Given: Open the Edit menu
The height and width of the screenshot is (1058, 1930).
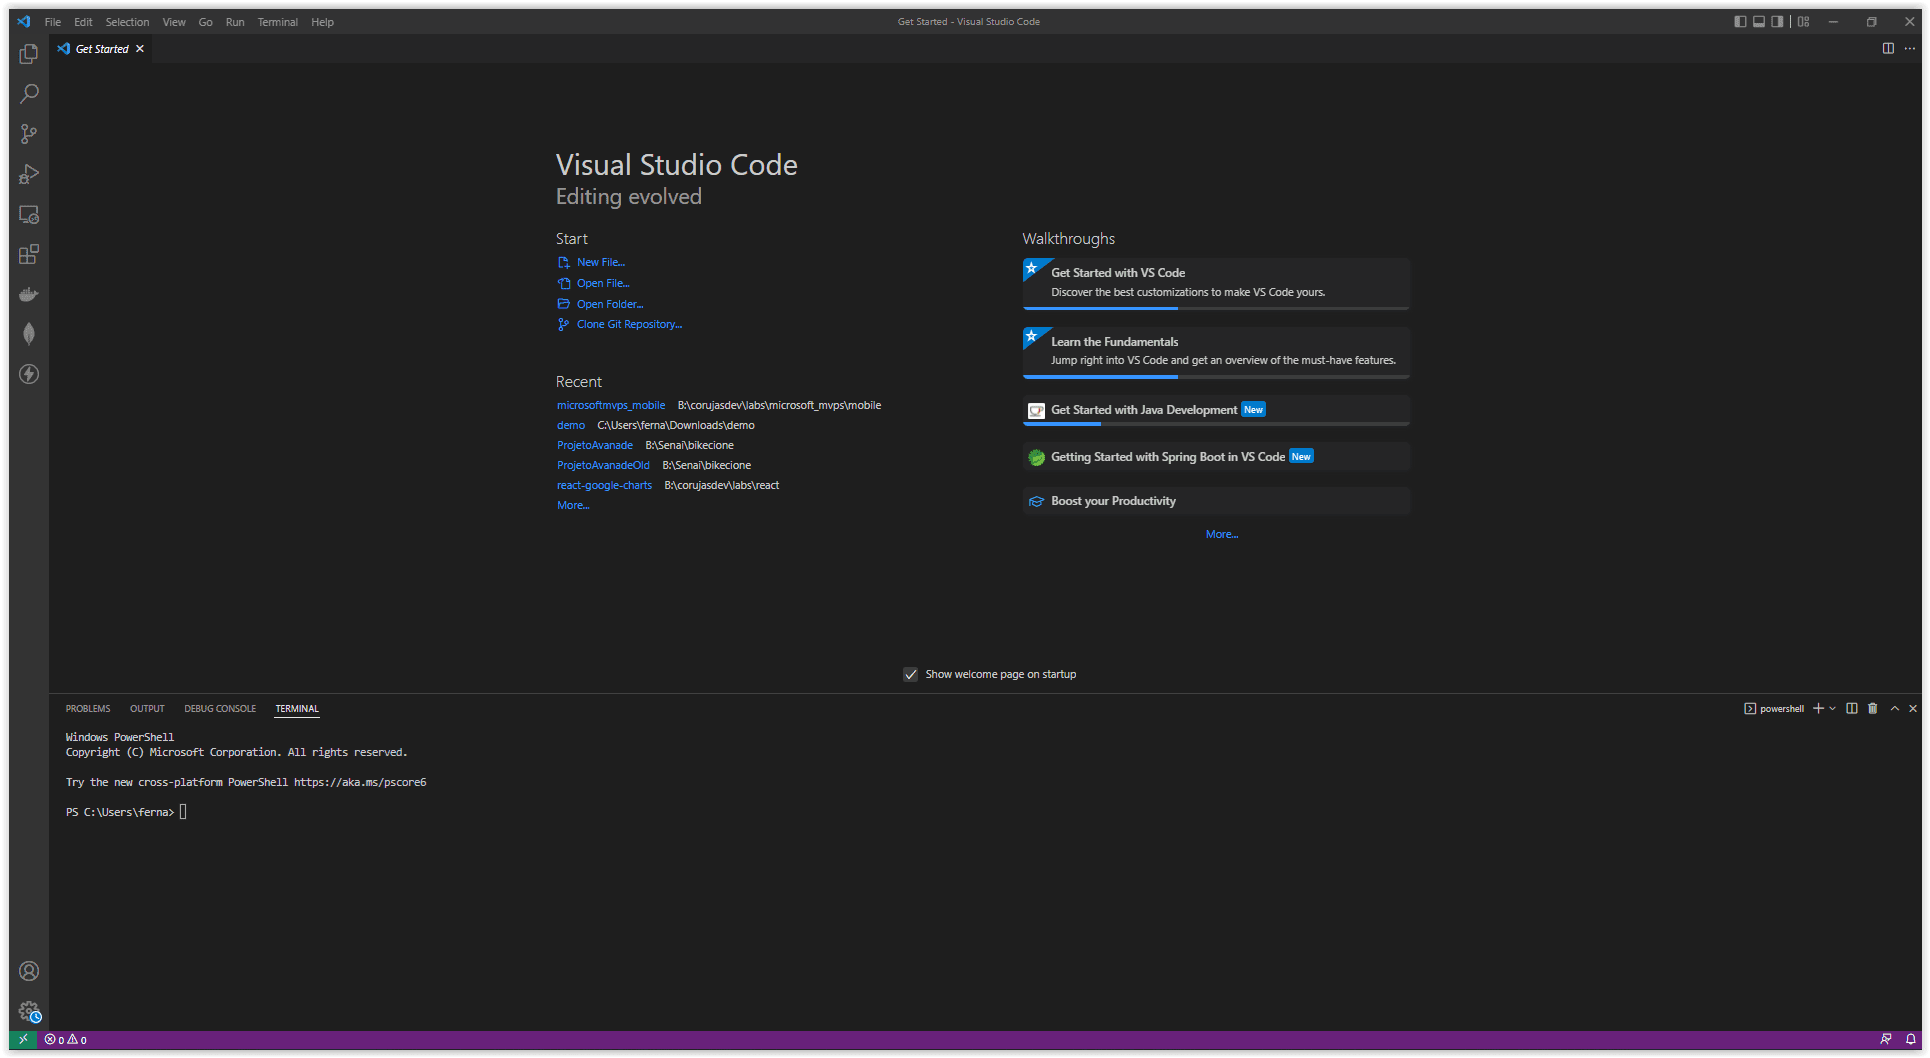Looking at the screenshot, I should pyautogui.click(x=83, y=22).
